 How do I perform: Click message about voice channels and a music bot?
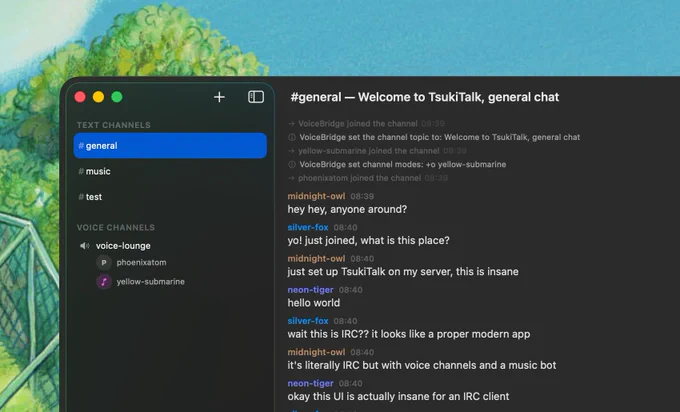422,366
